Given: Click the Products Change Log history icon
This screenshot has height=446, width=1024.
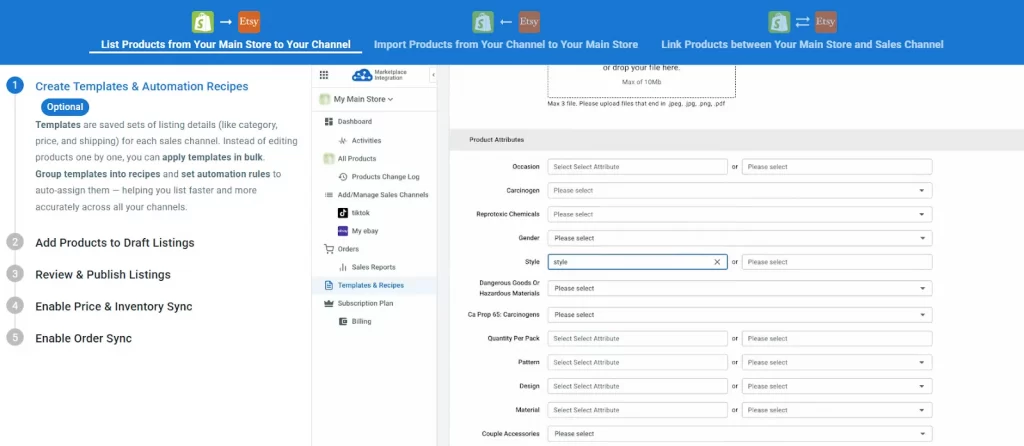Looking at the screenshot, I should point(343,177).
